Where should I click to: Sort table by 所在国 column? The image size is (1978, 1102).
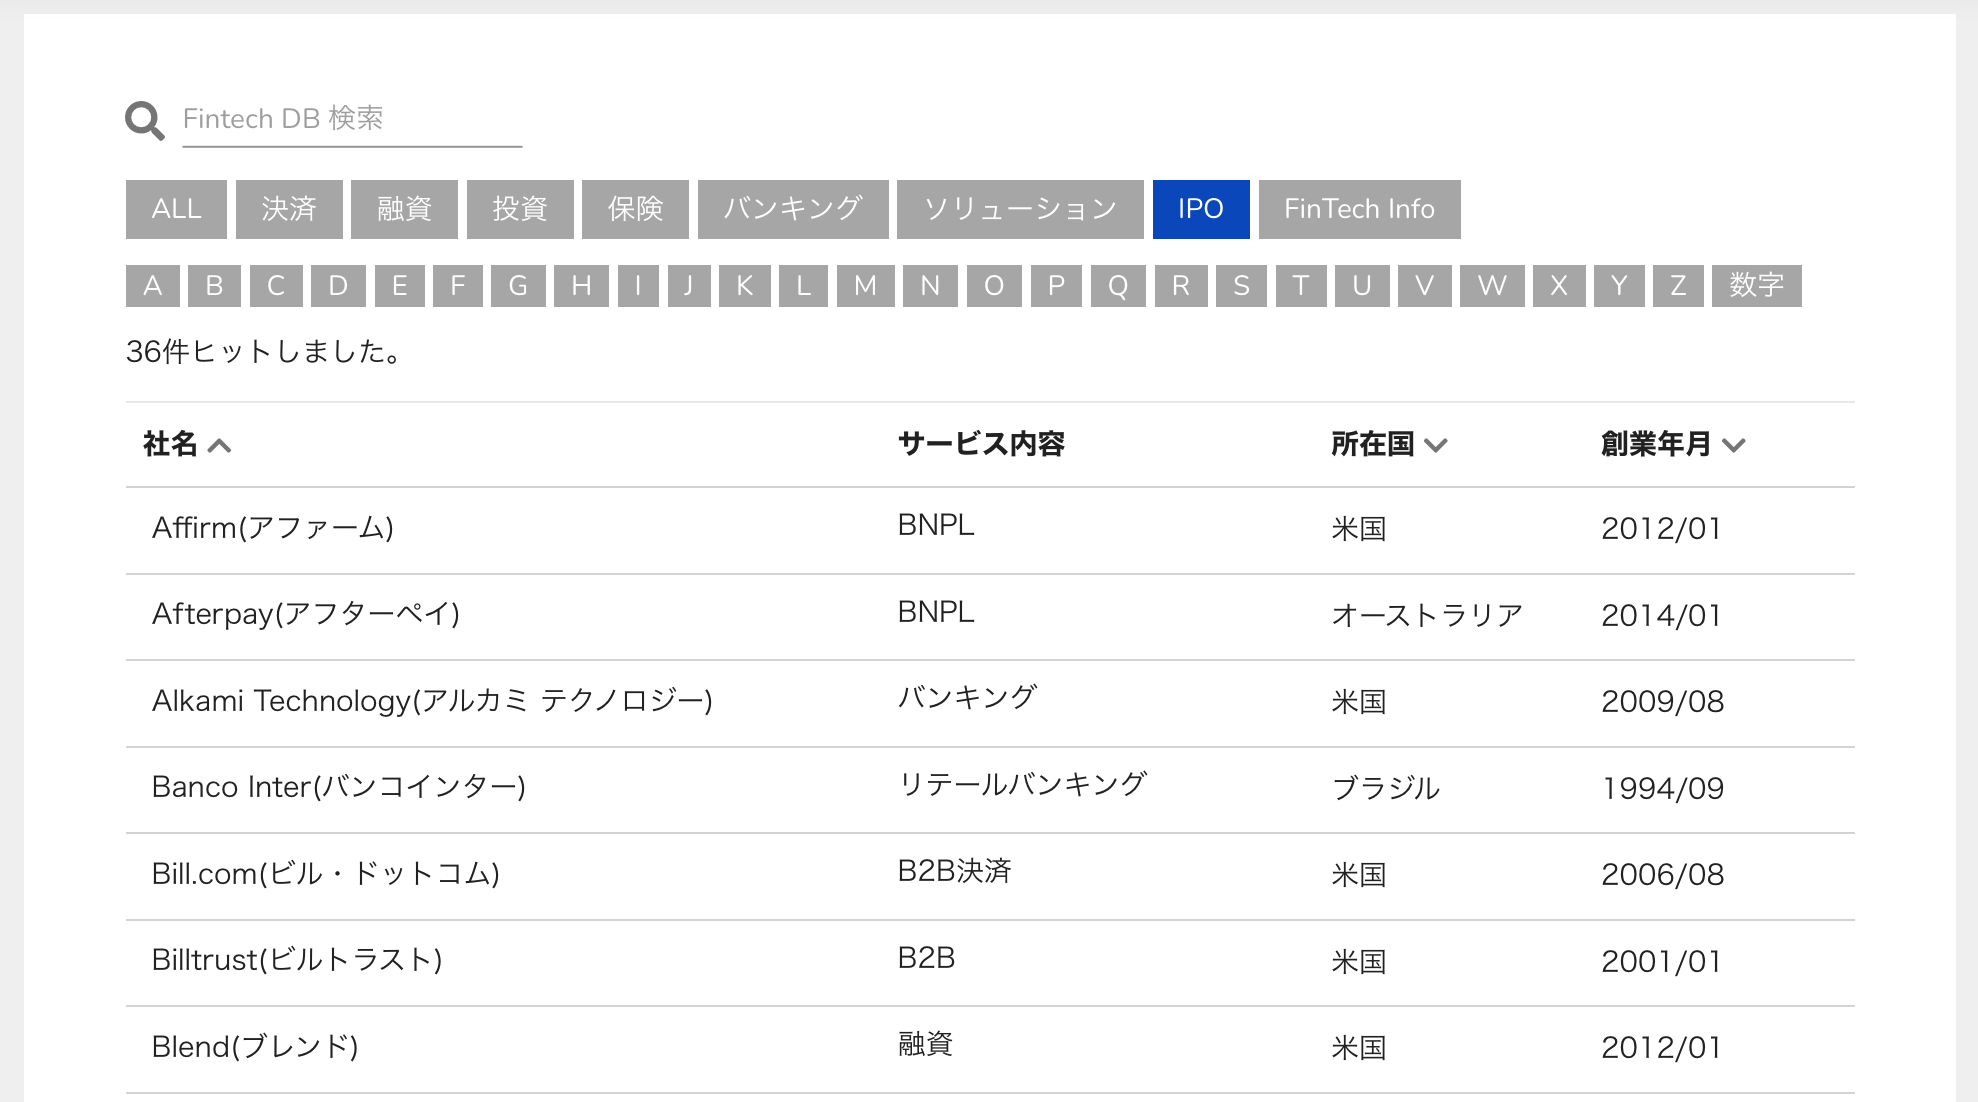(x=1390, y=444)
